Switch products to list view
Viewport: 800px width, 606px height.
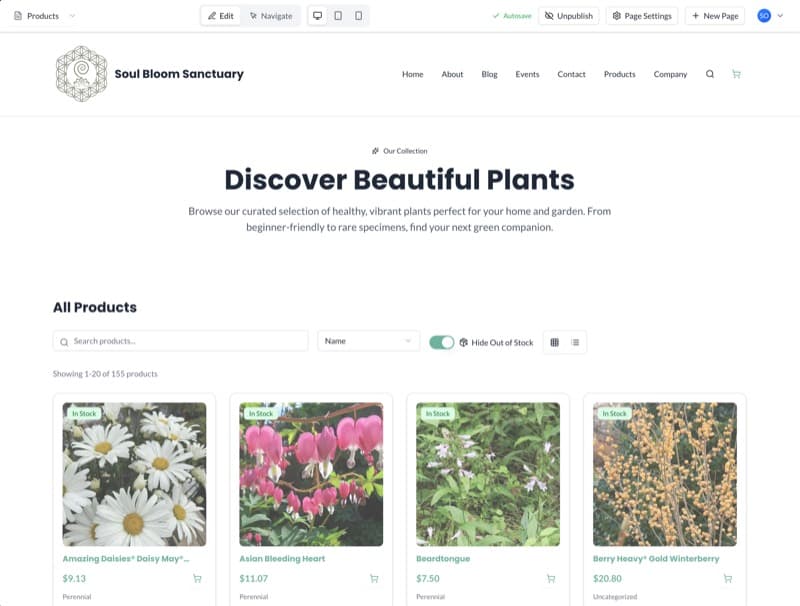pos(575,341)
